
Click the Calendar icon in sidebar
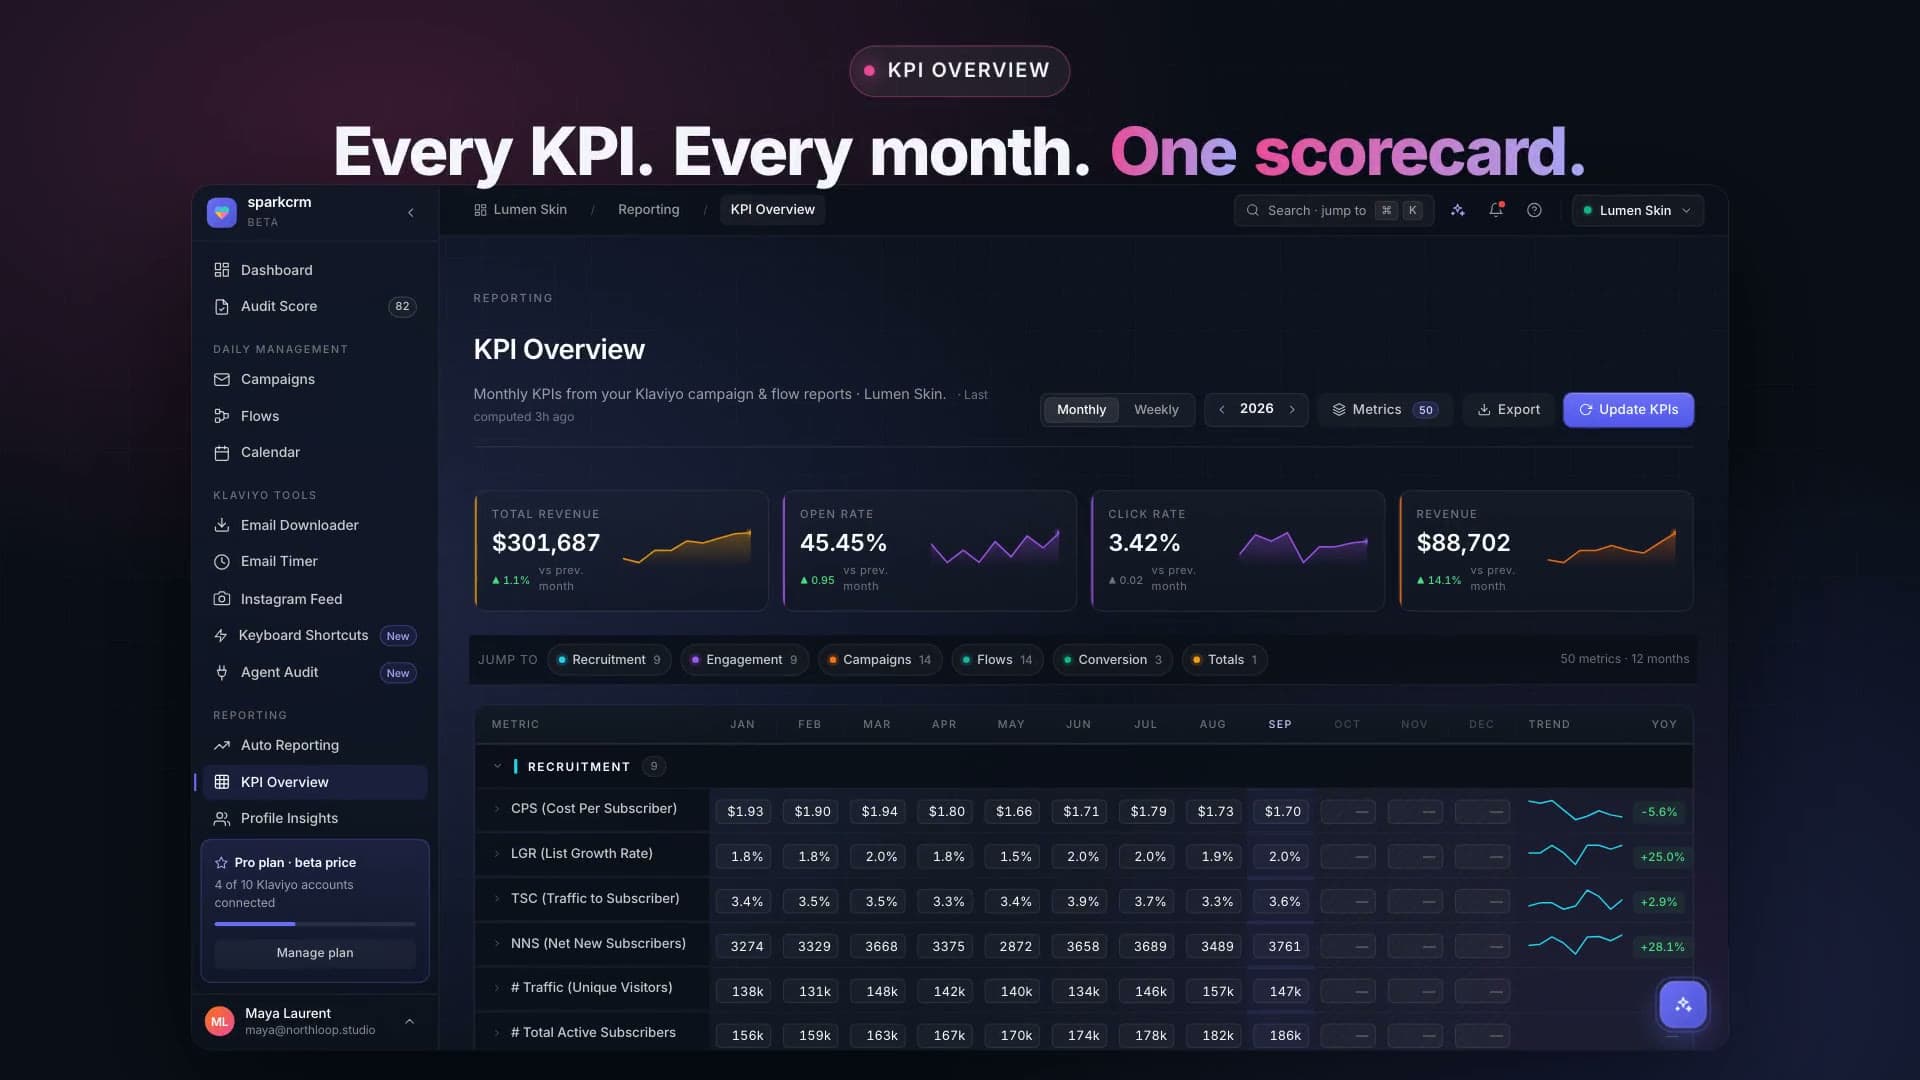pyautogui.click(x=222, y=453)
